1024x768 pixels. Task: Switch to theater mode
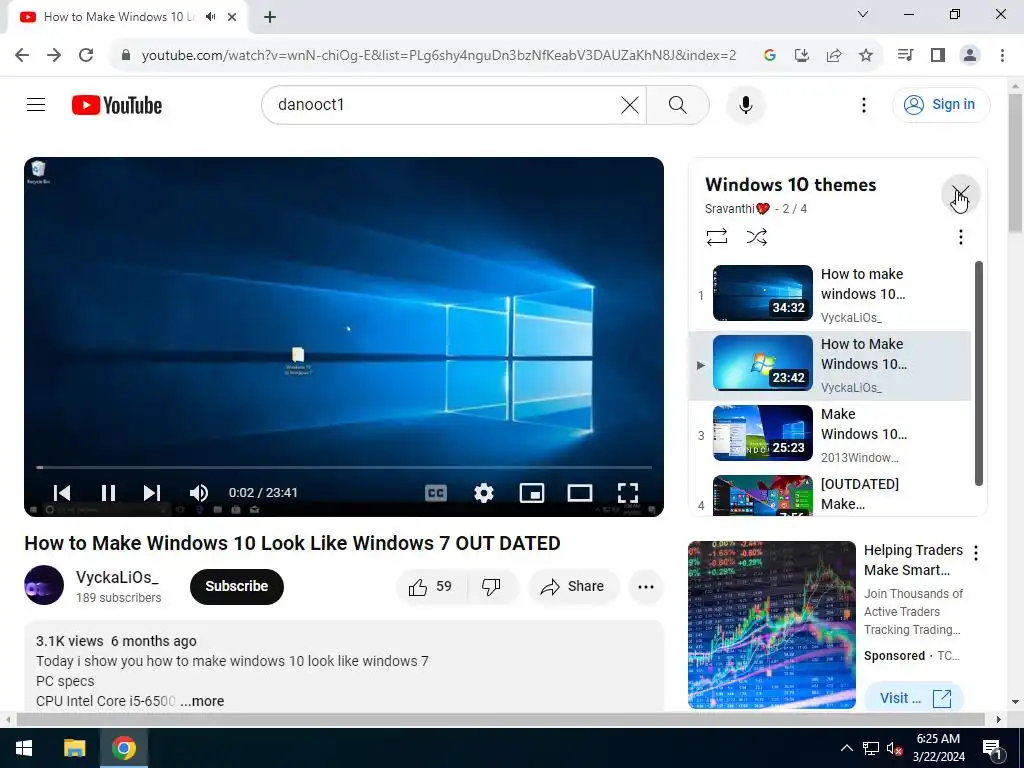pos(579,492)
